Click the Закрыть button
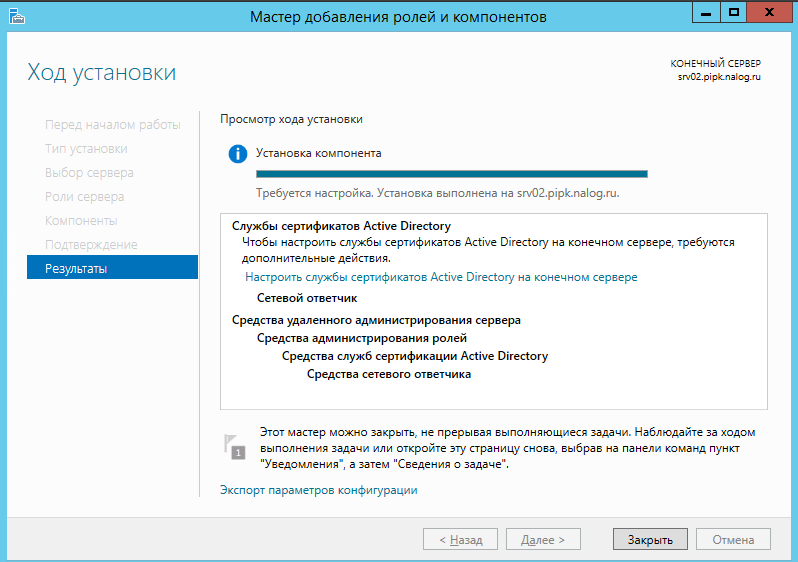This screenshot has width=798, height=562. click(x=650, y=540)
